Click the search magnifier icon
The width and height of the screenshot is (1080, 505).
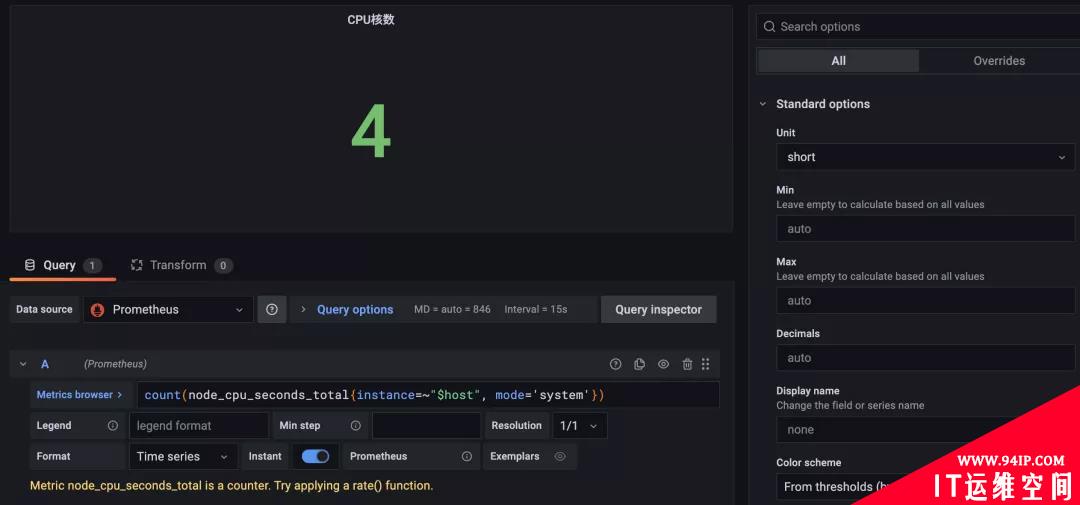[x=769, y=27]
